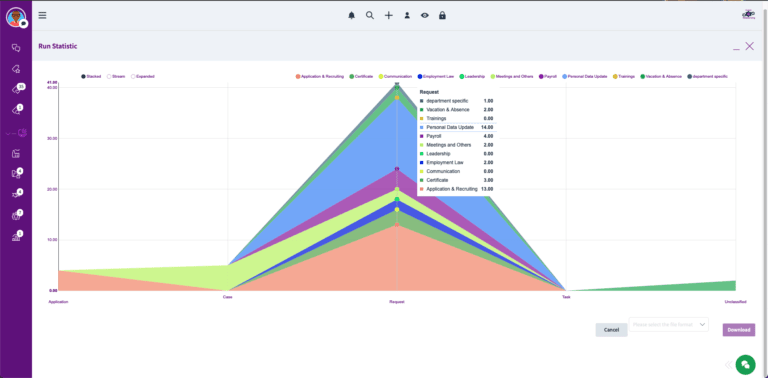Open the file format dropdown
The height and width of the screenshot is (378, 768).
[x=669, y=324]
